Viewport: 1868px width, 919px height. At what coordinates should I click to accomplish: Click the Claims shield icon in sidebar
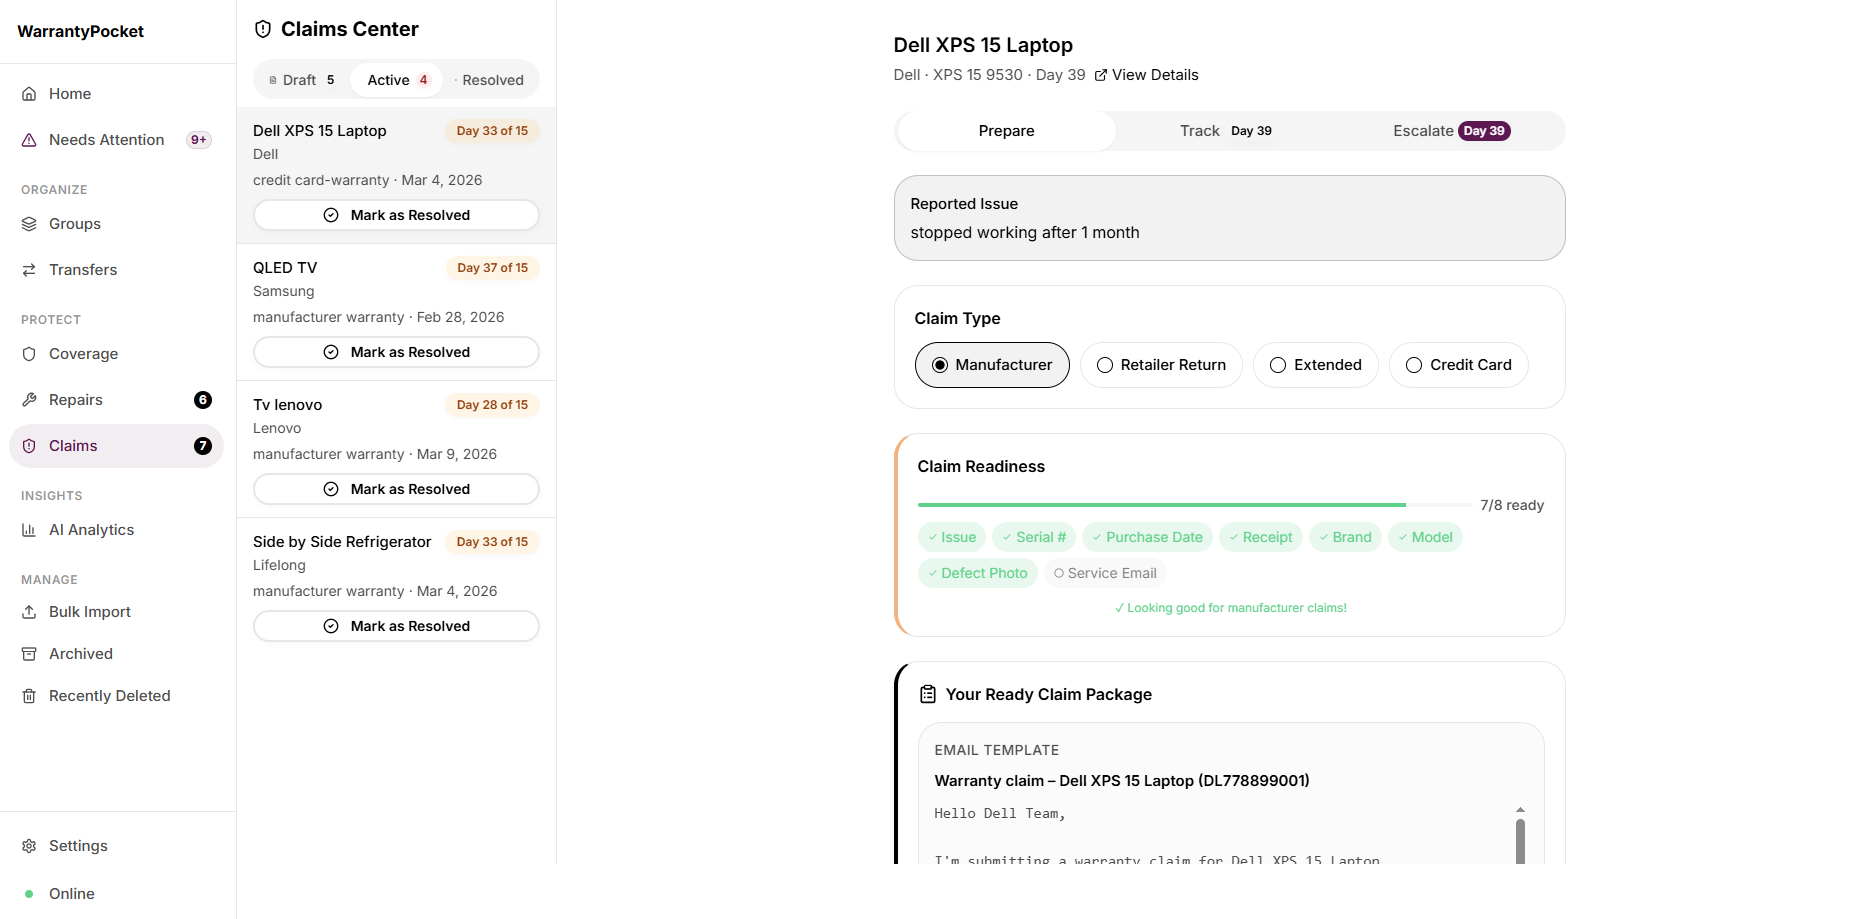pos(29,446)
